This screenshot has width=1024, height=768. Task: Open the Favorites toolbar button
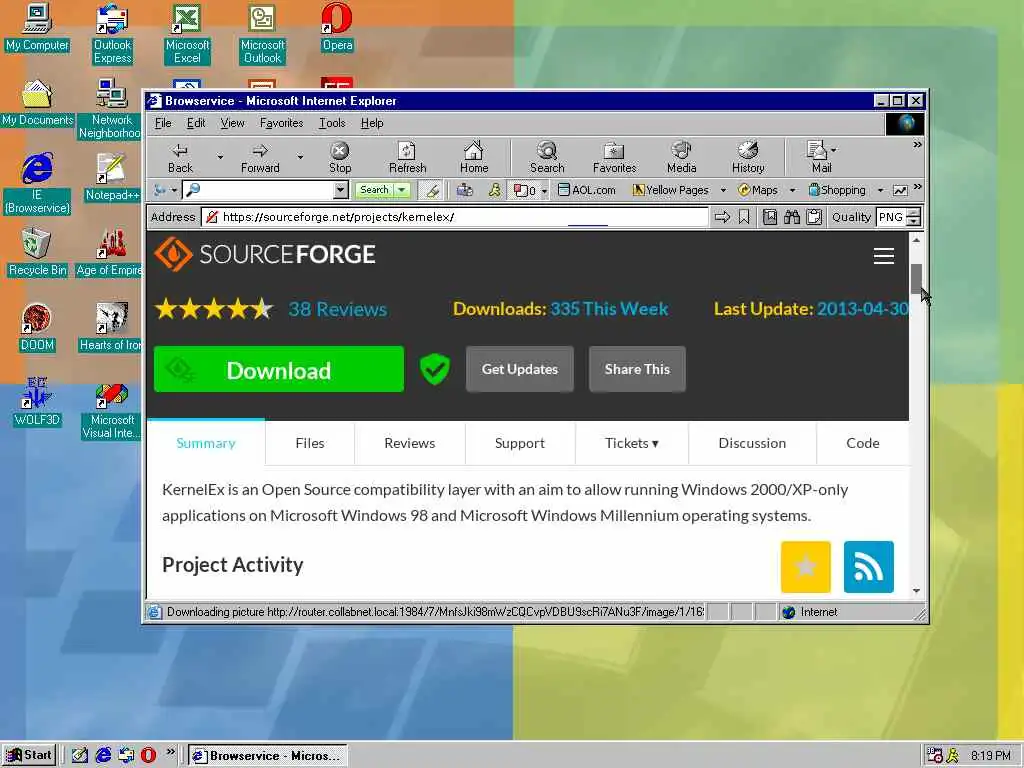[x=614, y=158]
